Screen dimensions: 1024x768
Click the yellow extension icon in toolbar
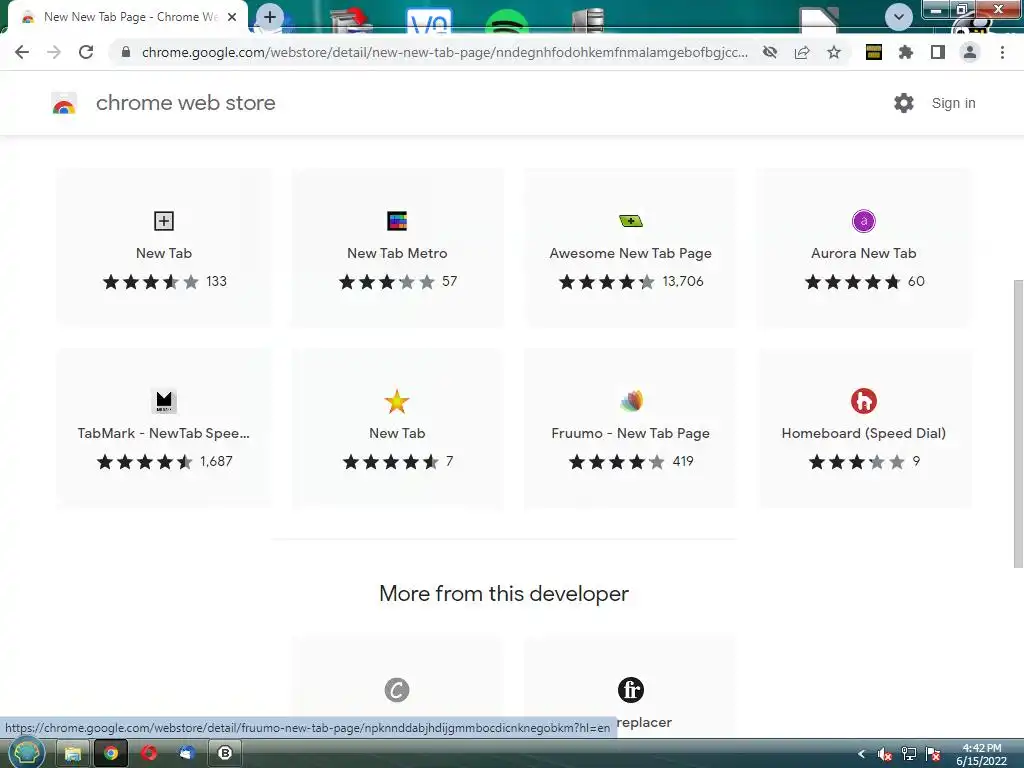click(x=874, y=52)
